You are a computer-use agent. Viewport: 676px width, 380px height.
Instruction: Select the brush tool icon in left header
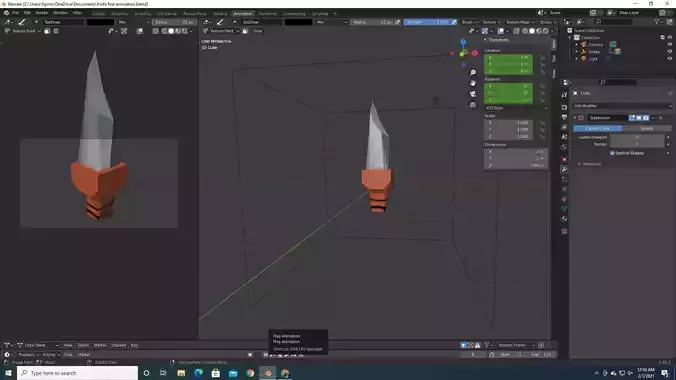tap(22, 22)
